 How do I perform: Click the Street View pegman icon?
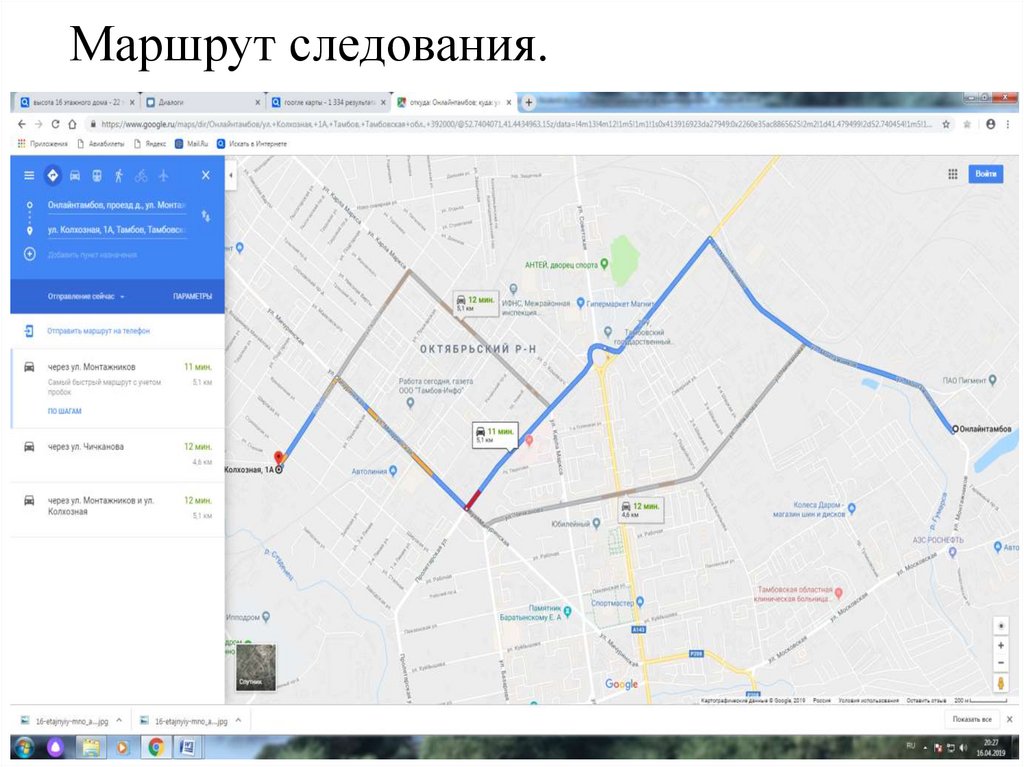[1000, 683]
